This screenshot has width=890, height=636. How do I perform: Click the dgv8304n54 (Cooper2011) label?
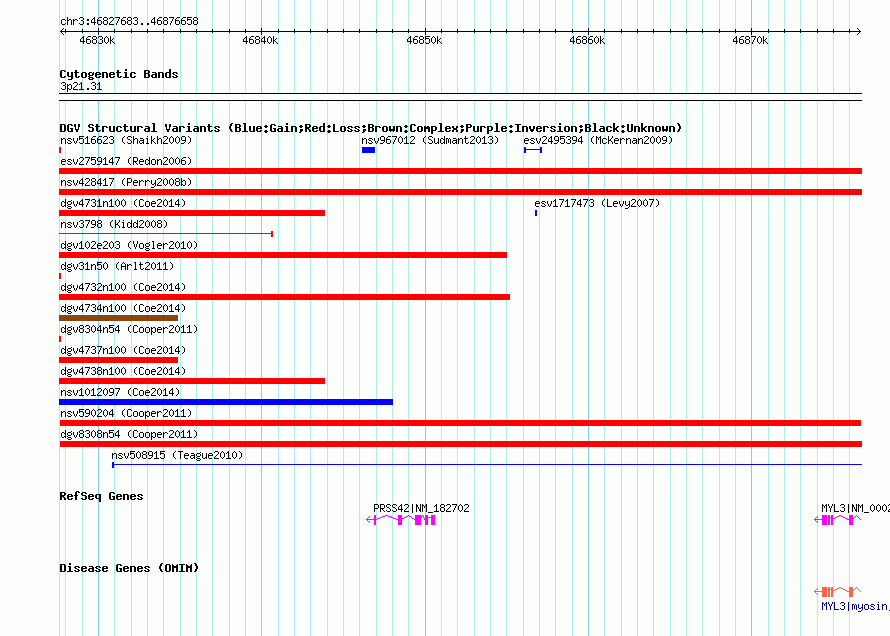pos(129,329)
